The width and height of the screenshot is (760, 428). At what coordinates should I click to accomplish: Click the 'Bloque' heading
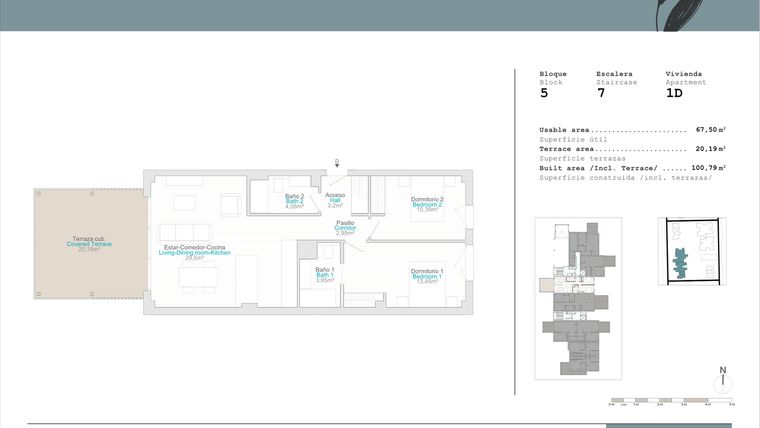click(553, 74)
